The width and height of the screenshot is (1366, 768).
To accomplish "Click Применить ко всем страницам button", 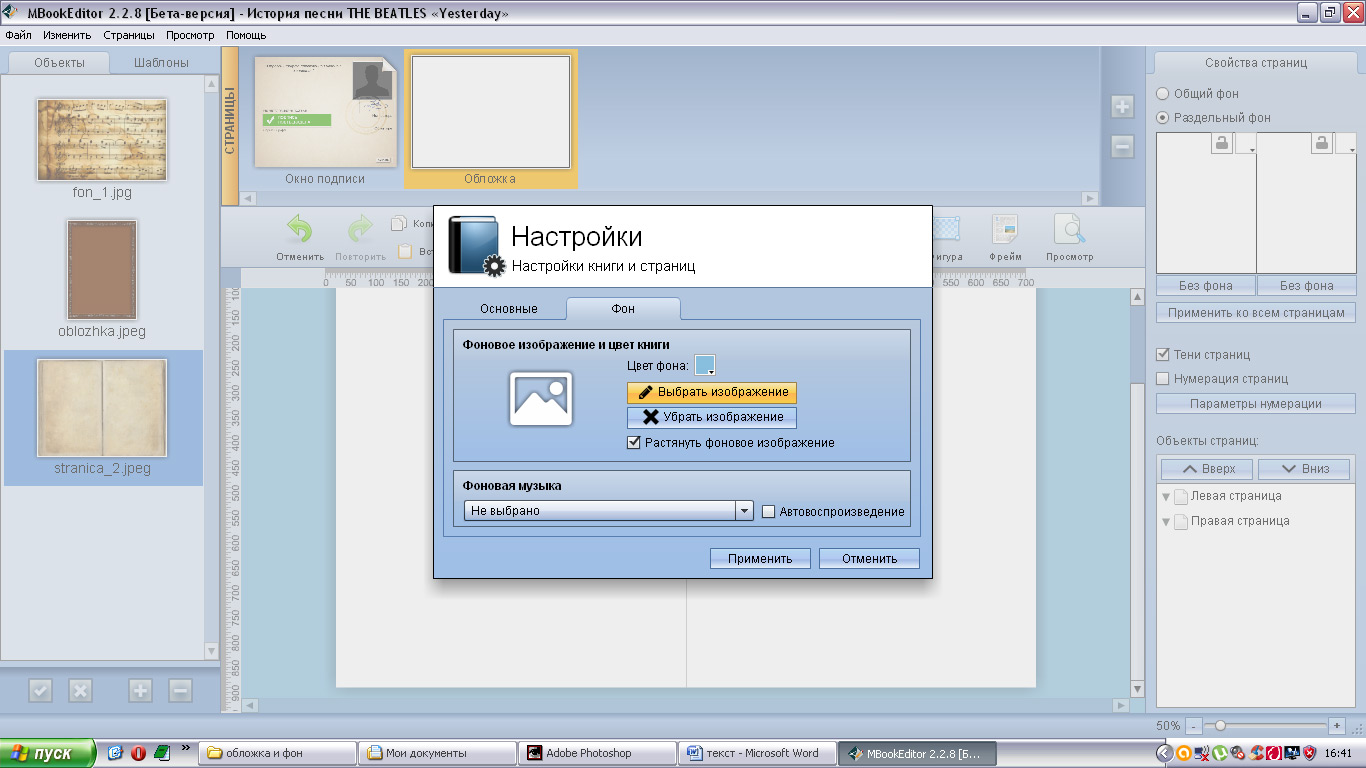I will (1256, 312).
